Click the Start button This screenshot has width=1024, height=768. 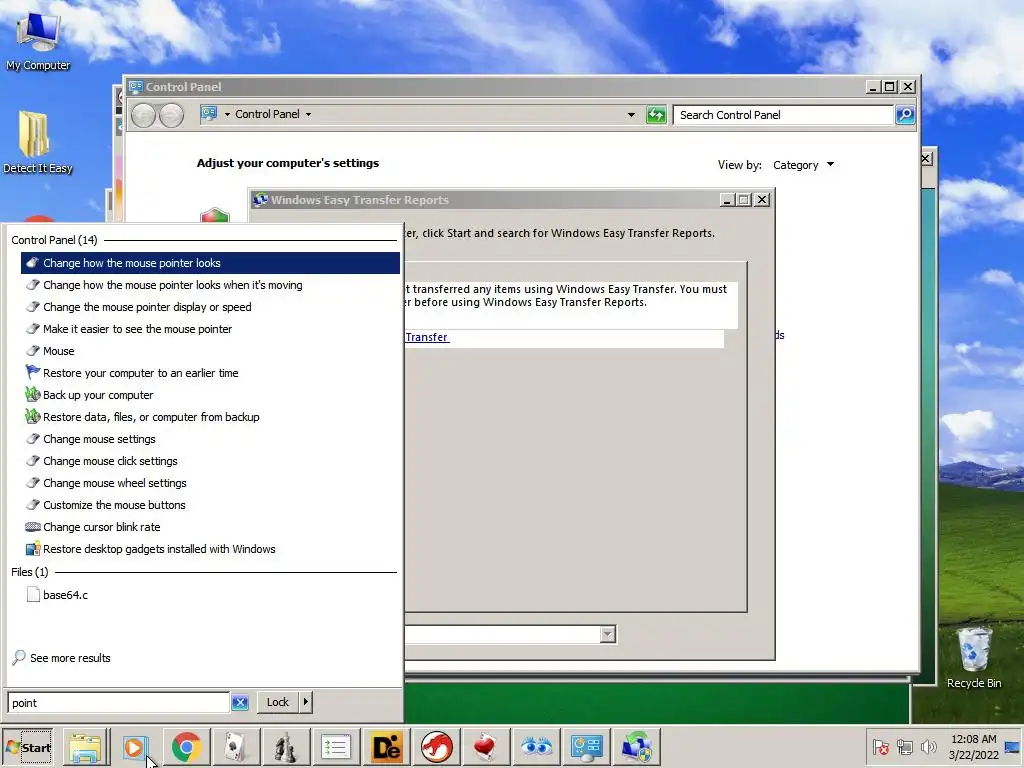tap(28, 747)
